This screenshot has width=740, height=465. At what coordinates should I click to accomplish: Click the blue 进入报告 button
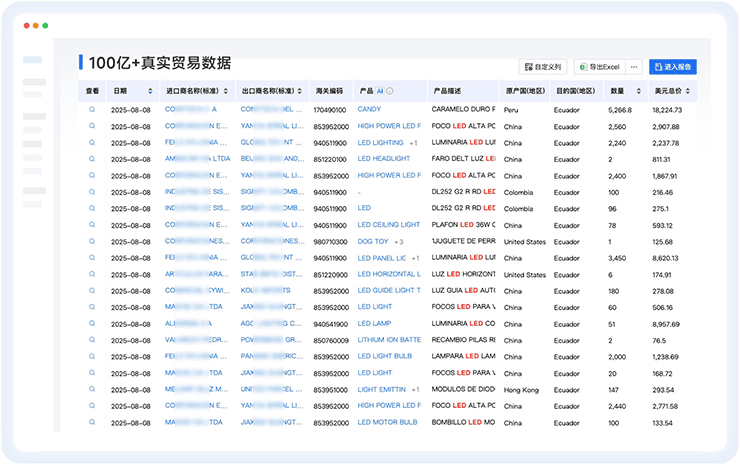(672, 67)
